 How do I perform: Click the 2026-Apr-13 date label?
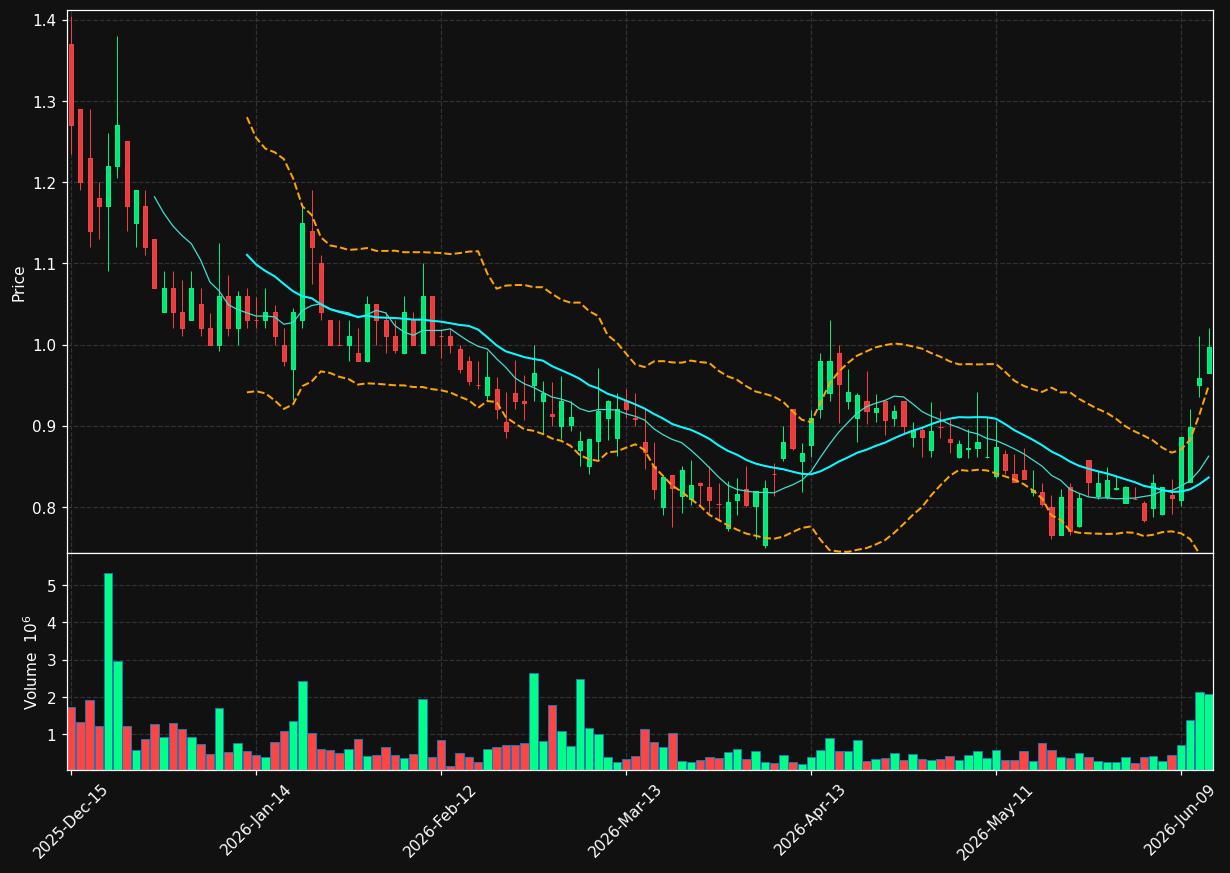point(810,821)
